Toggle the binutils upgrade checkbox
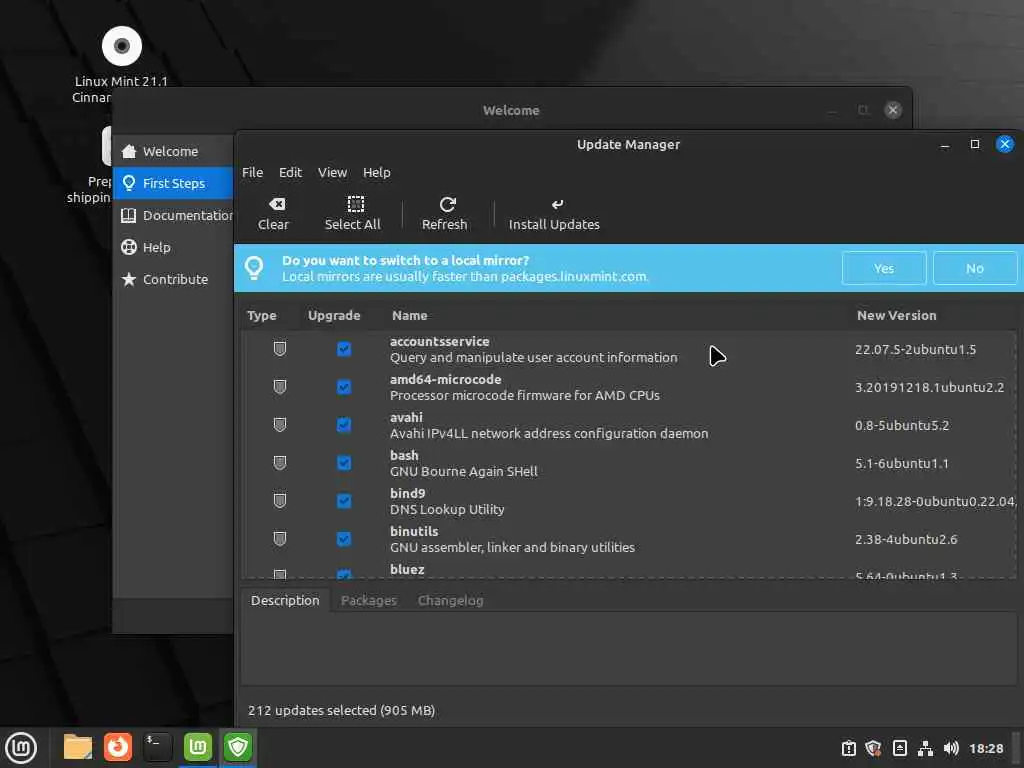The height and width of the screenshot is (768, 1024). 344,539
